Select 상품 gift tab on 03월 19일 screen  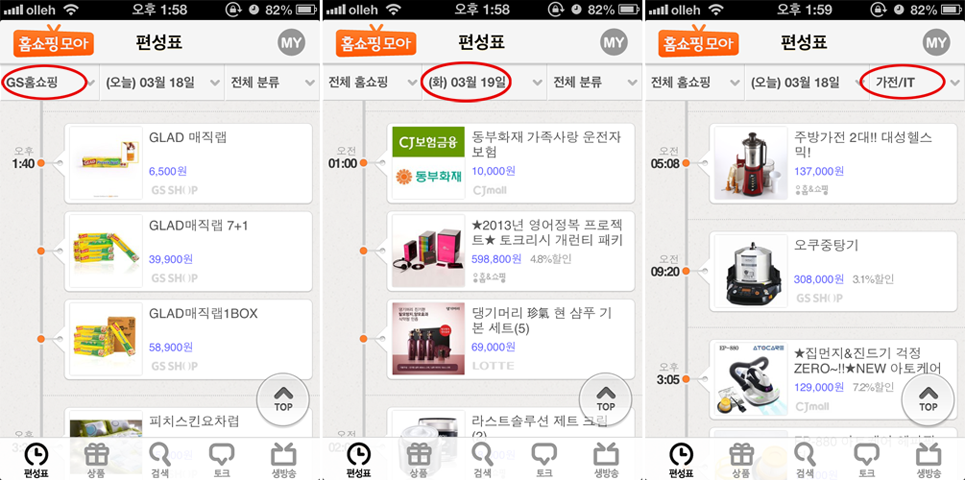[x=420, y=460]
